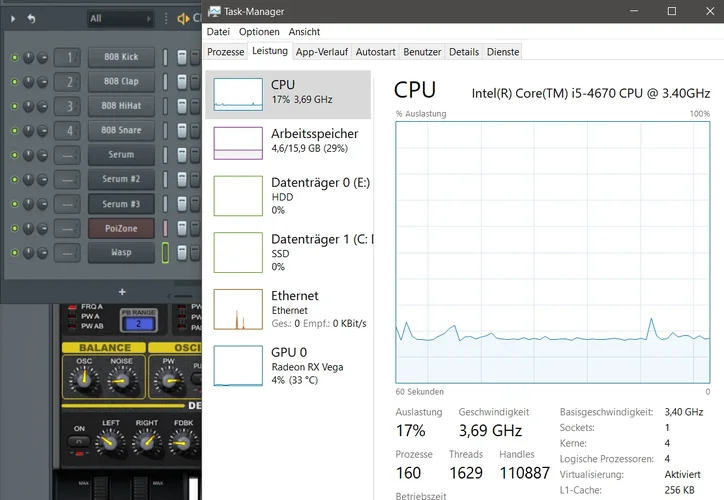Open the Ansicht menu
Screen dimensions: 724x500
[x=304, y=32]
